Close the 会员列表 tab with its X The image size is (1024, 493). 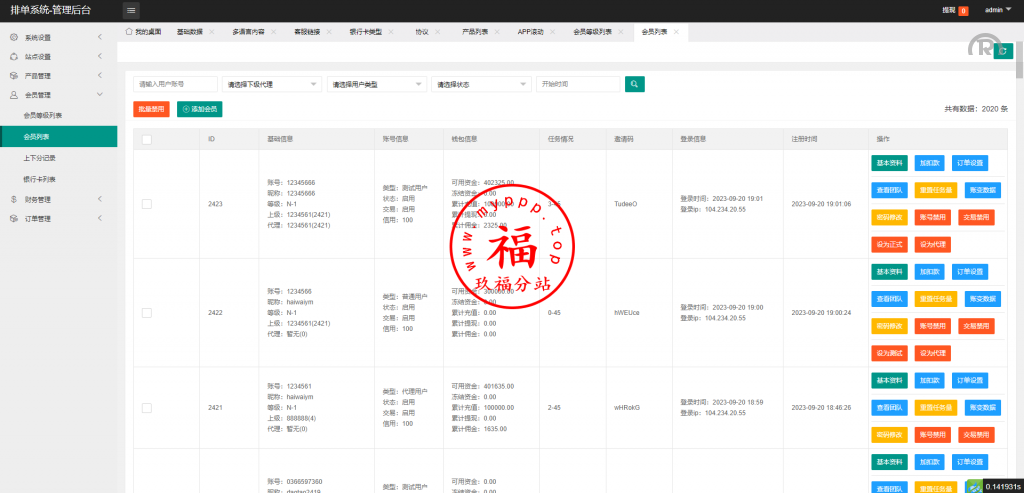point(677,32)
